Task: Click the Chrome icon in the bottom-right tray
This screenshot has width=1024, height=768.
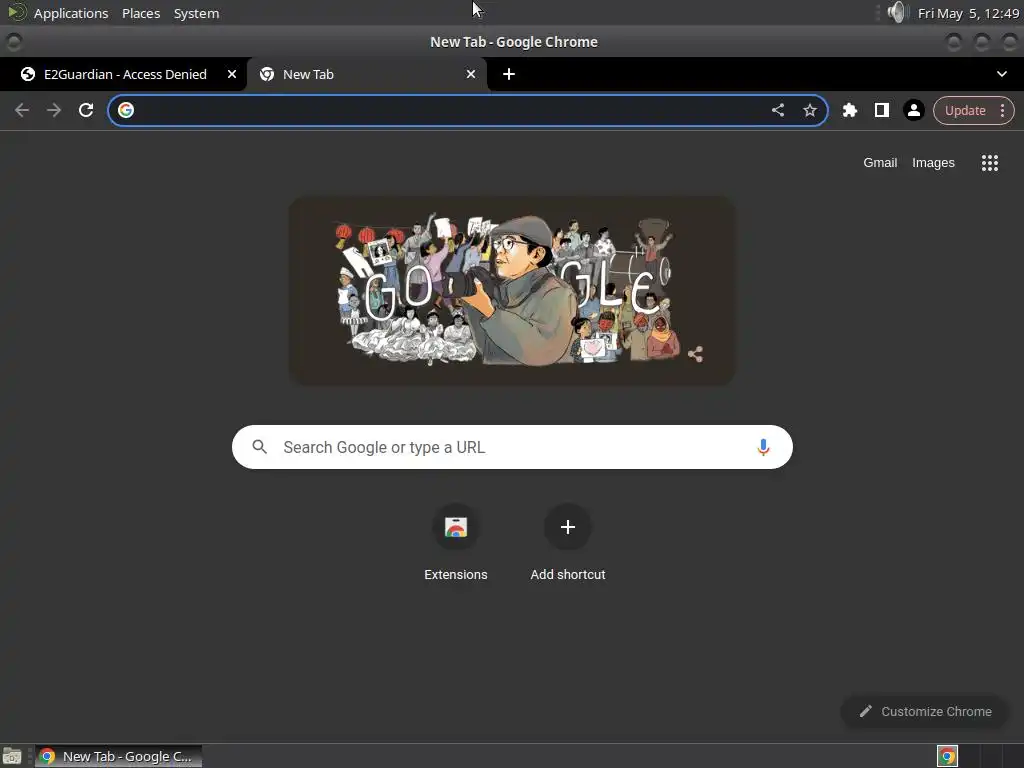Action: [x=947, y=756]
